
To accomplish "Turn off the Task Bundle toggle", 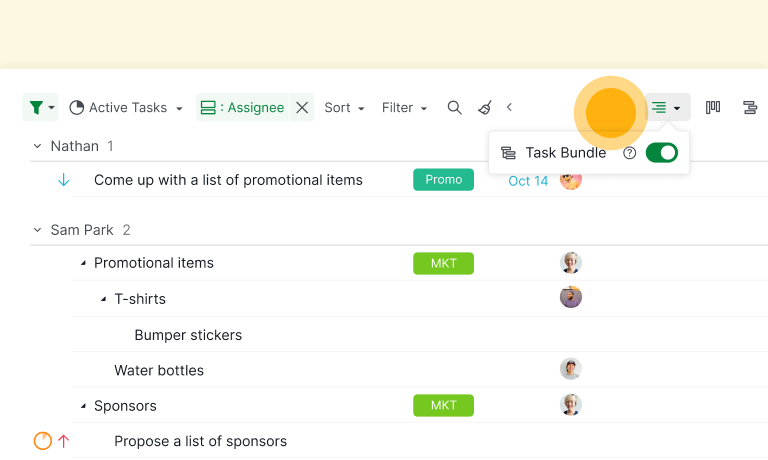I will [x=662, y=153].
